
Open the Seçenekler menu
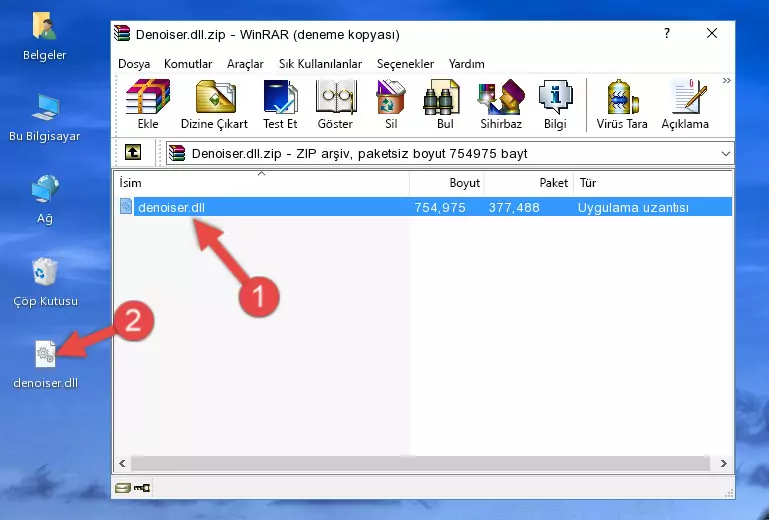click(x=405, y=64)
